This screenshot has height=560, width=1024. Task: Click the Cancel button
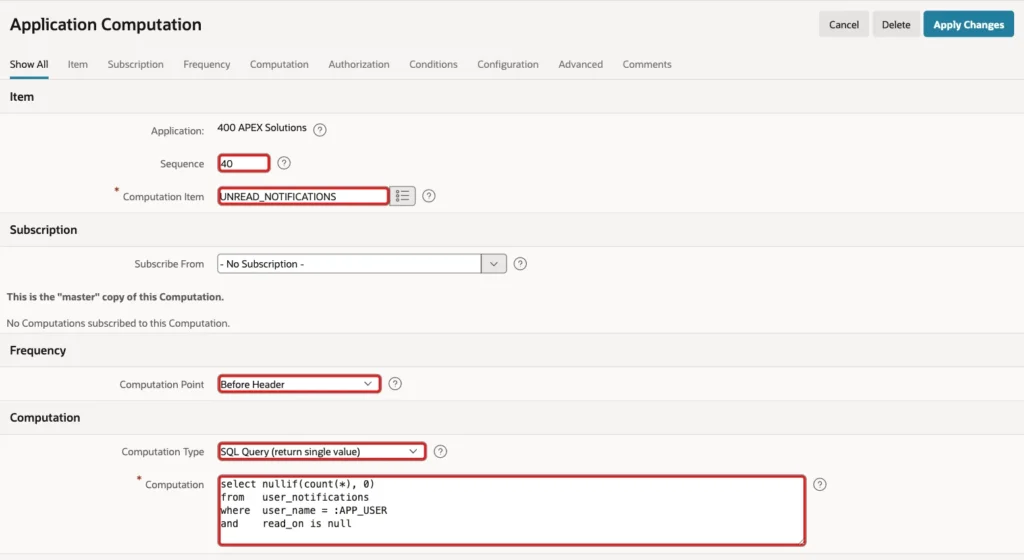pos(844,24)
